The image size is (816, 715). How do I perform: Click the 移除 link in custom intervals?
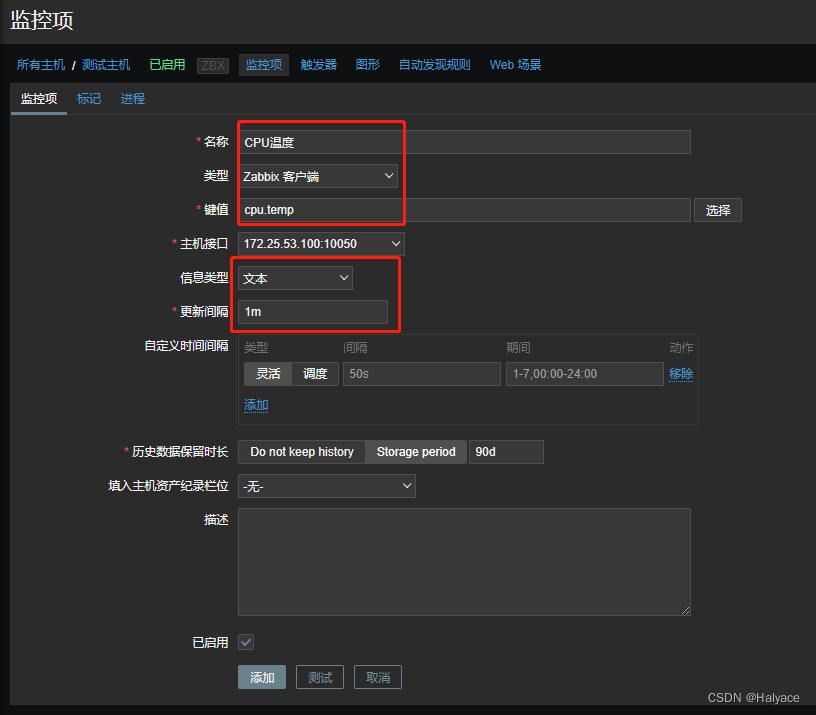tap(681, 374)
